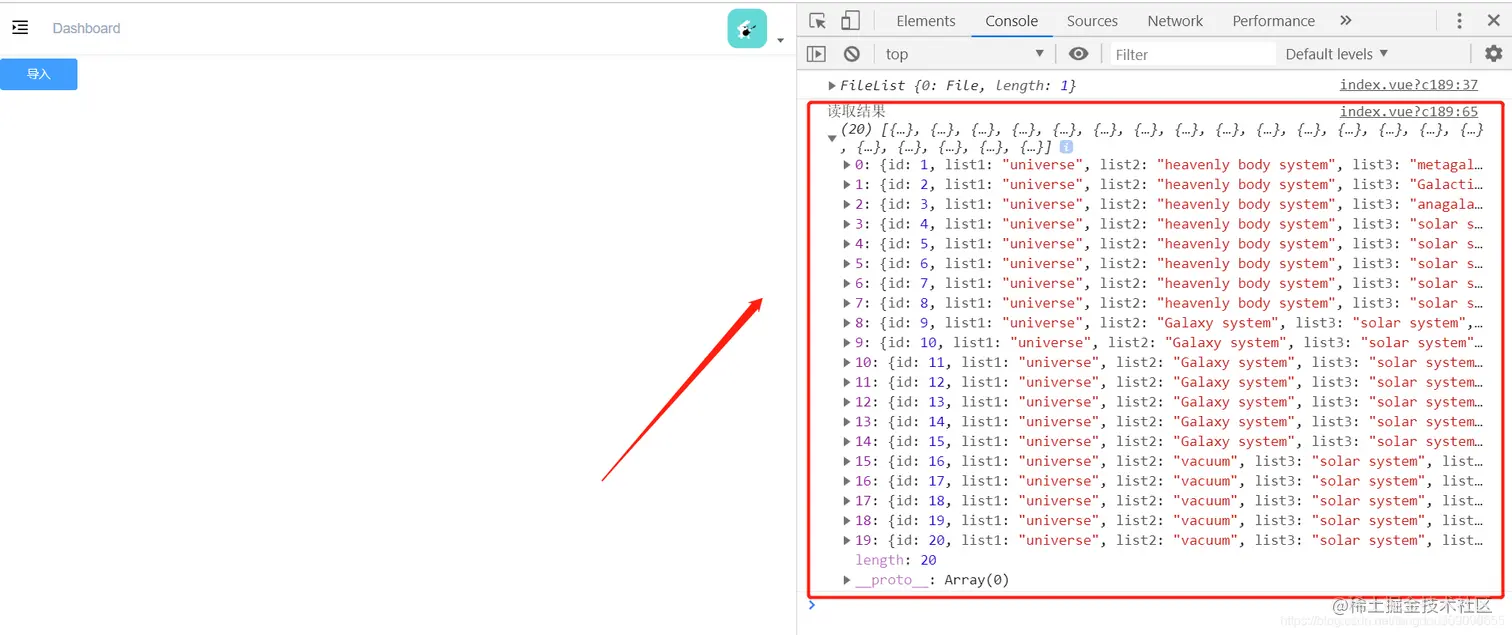Expand array item 2 with id 3
Image resolution: width=1512 pixels, height=635 pixels.
coord(848,204)
